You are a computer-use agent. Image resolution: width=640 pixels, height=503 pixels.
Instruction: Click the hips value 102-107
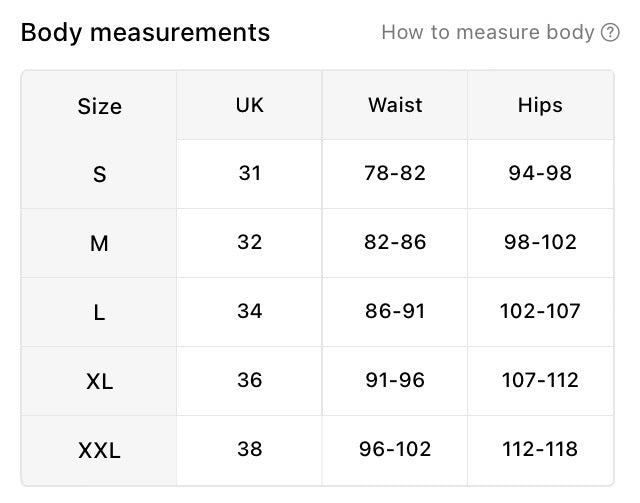pyautogui.click(x=540, y=311)
